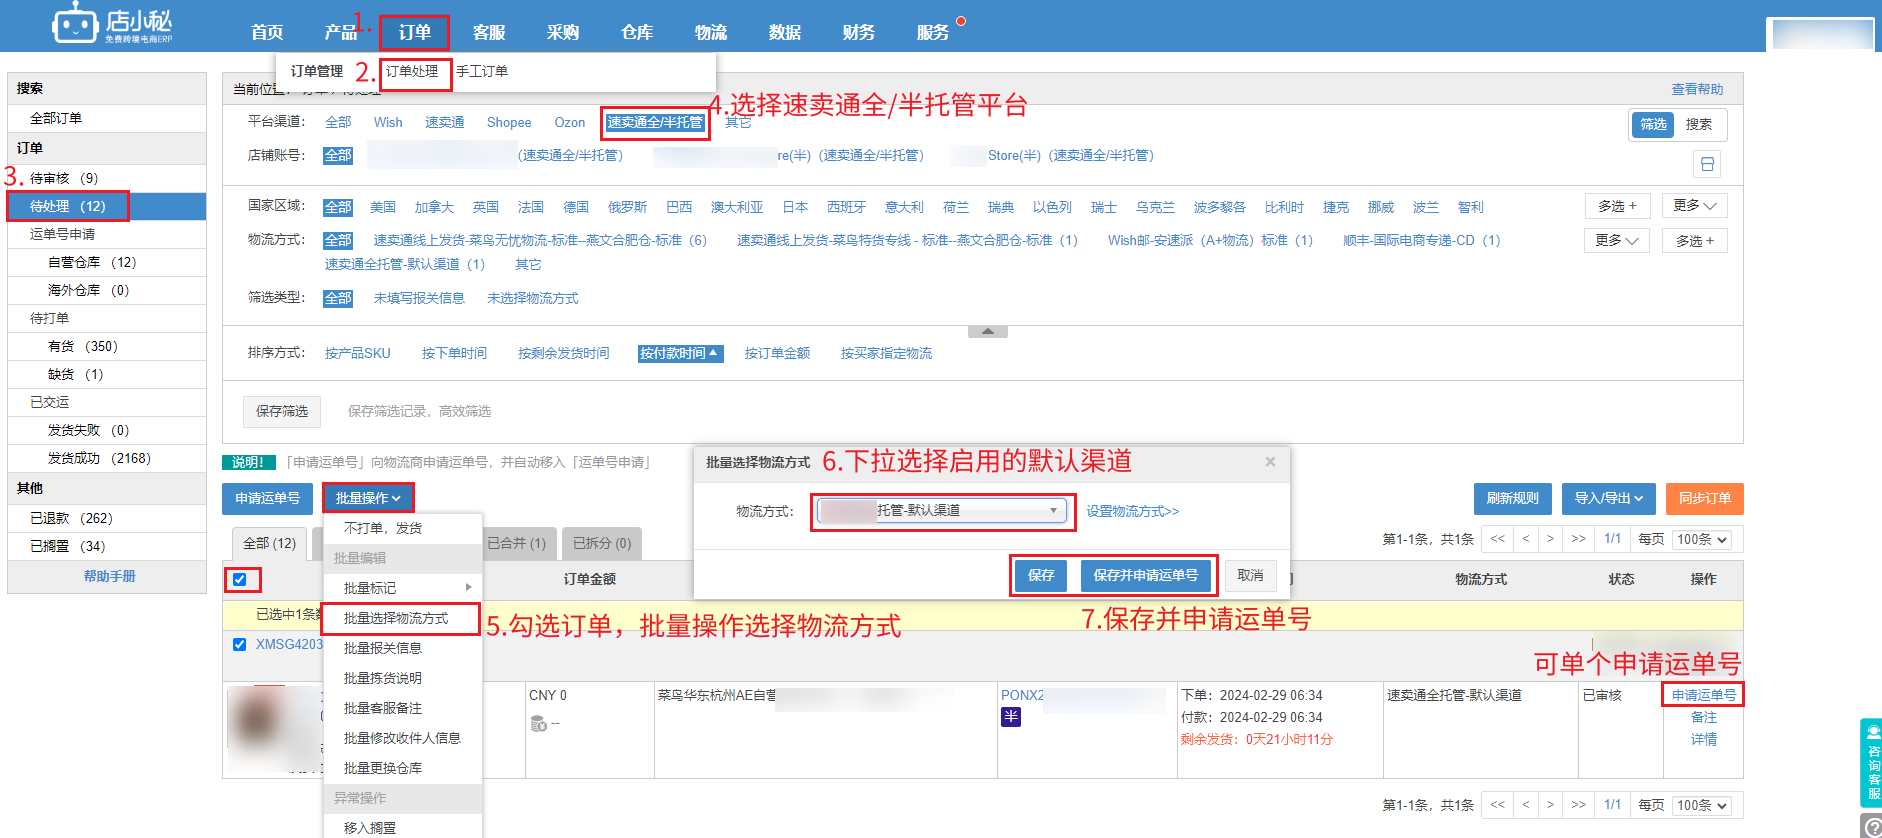Click the 半 badge under the PONX order number
The width and height of the screenshot is (1882, 838).
[1011, 716]
